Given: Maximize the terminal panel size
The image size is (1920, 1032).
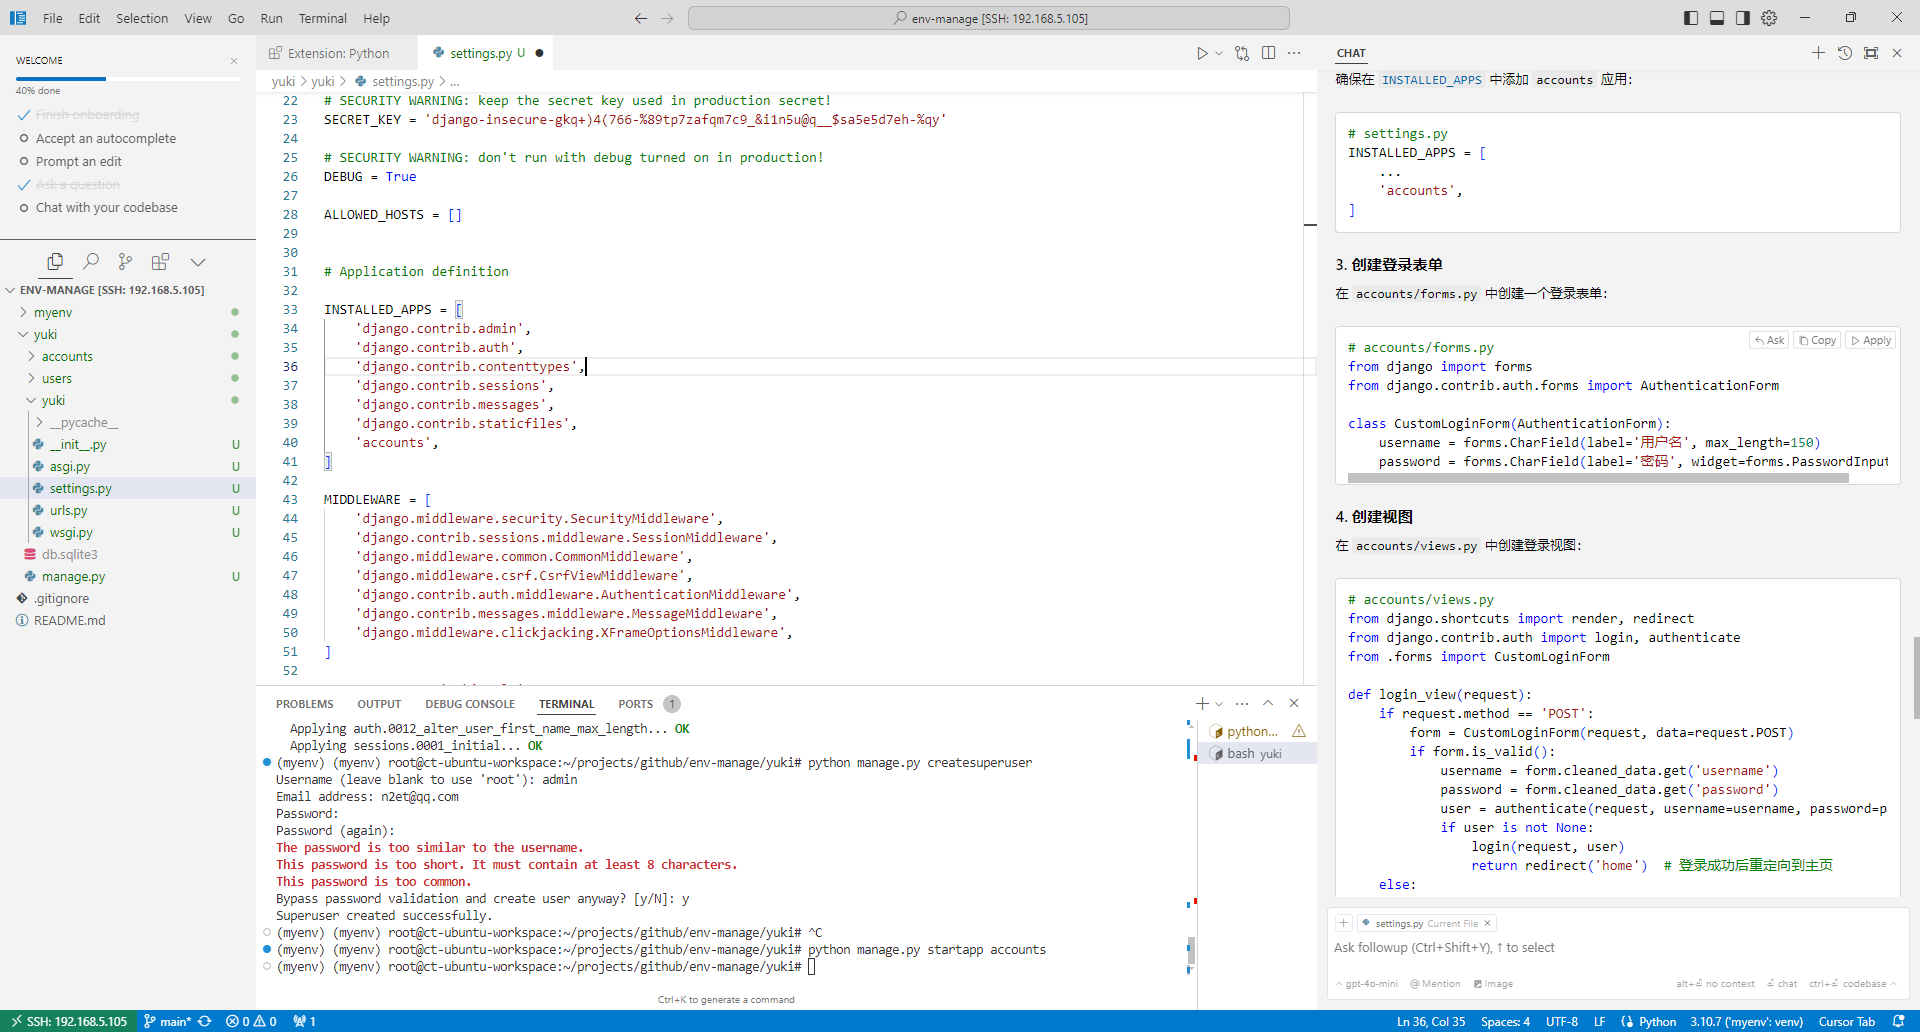Looking at the screenshot, I should pyautogui.click(x=1268, y=704).
